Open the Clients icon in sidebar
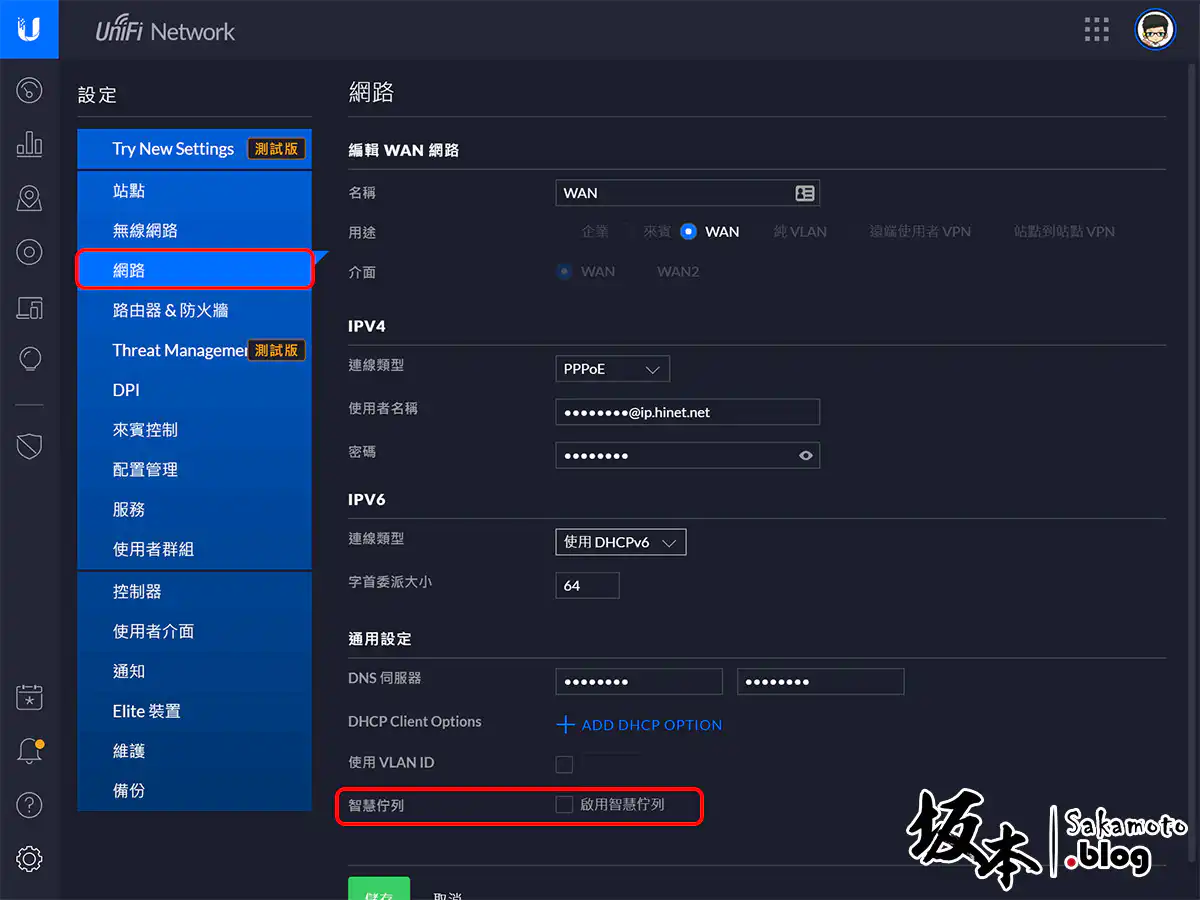 (x=29, y=253)
